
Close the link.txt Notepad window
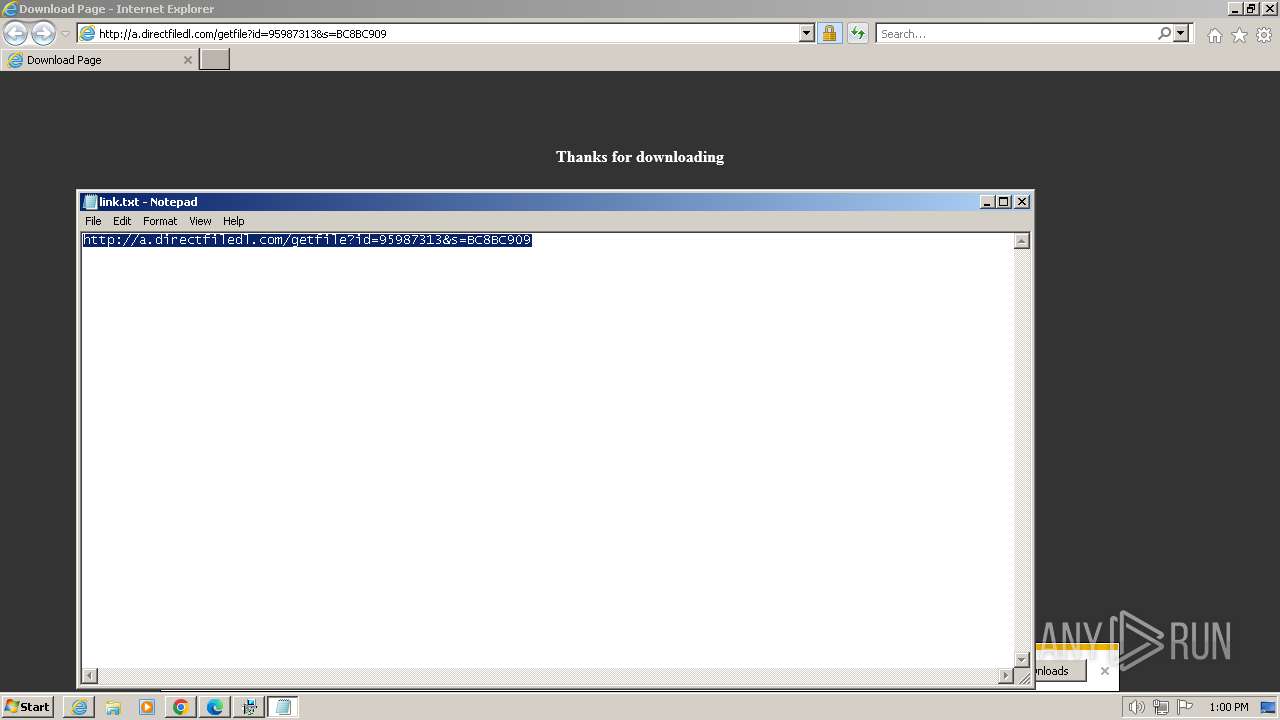coord(1022,202)
